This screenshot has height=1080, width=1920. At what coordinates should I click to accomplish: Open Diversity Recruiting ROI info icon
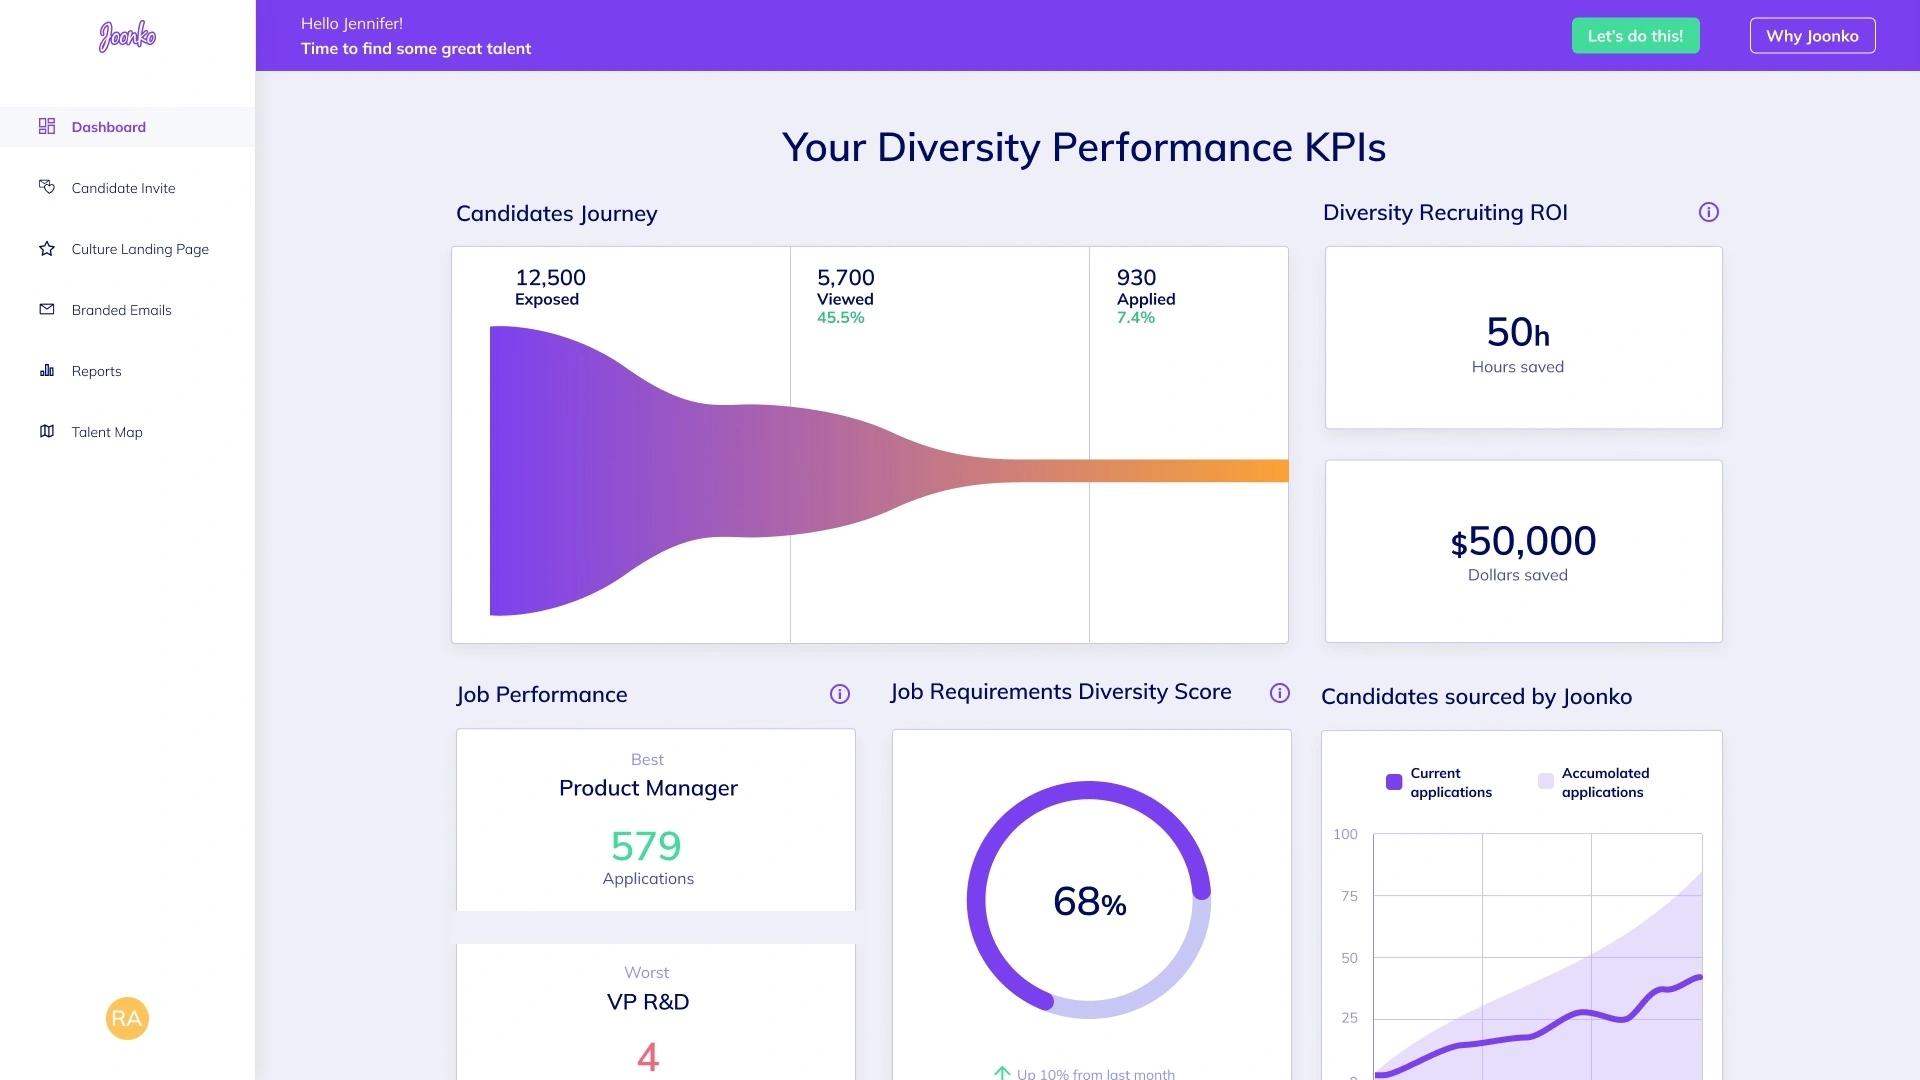coord(1708,212)
